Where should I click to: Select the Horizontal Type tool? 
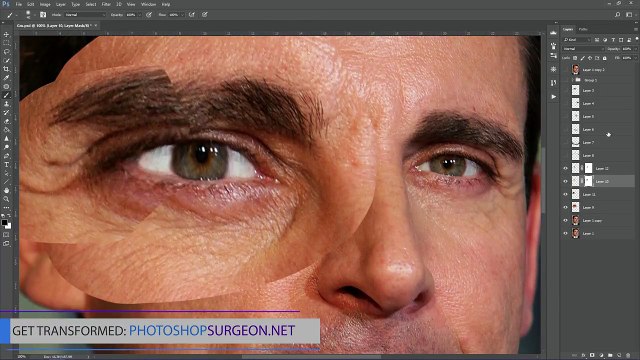click(x=7, y=164)
